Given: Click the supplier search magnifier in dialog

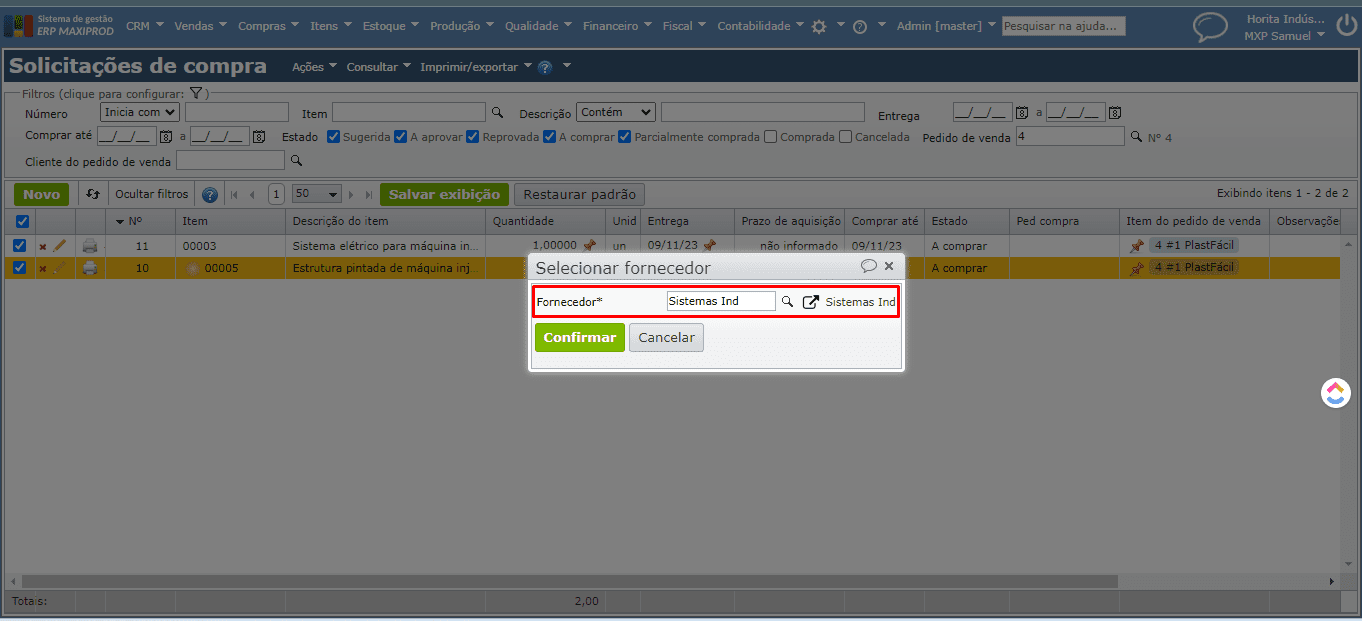Looking at the screenshot, I should [x=787, y=301].
